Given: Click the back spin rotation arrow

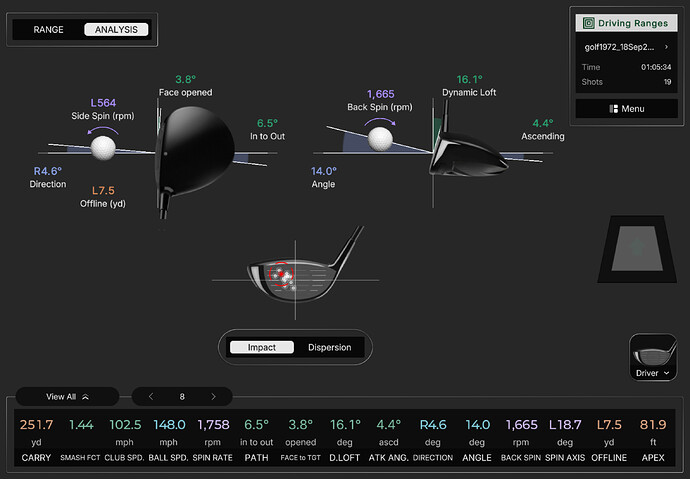Looking at the screenshot, I should point(380,121).
